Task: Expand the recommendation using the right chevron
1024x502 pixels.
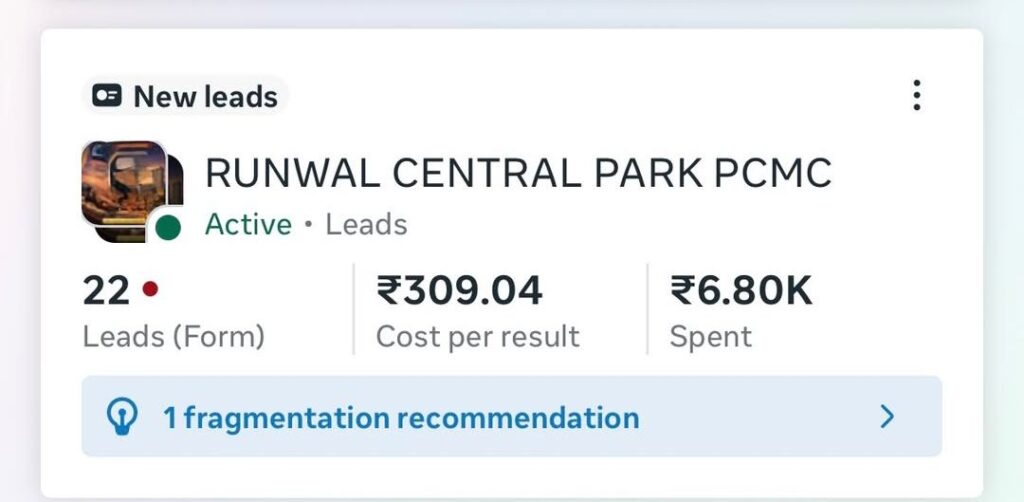Action: pyautogui.click(x=886, y=417)
